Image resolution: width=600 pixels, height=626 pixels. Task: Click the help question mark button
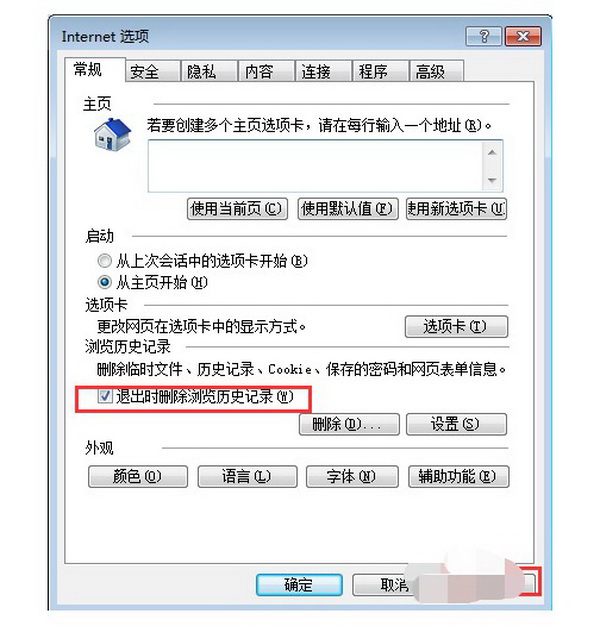click(x=483, y=36)
